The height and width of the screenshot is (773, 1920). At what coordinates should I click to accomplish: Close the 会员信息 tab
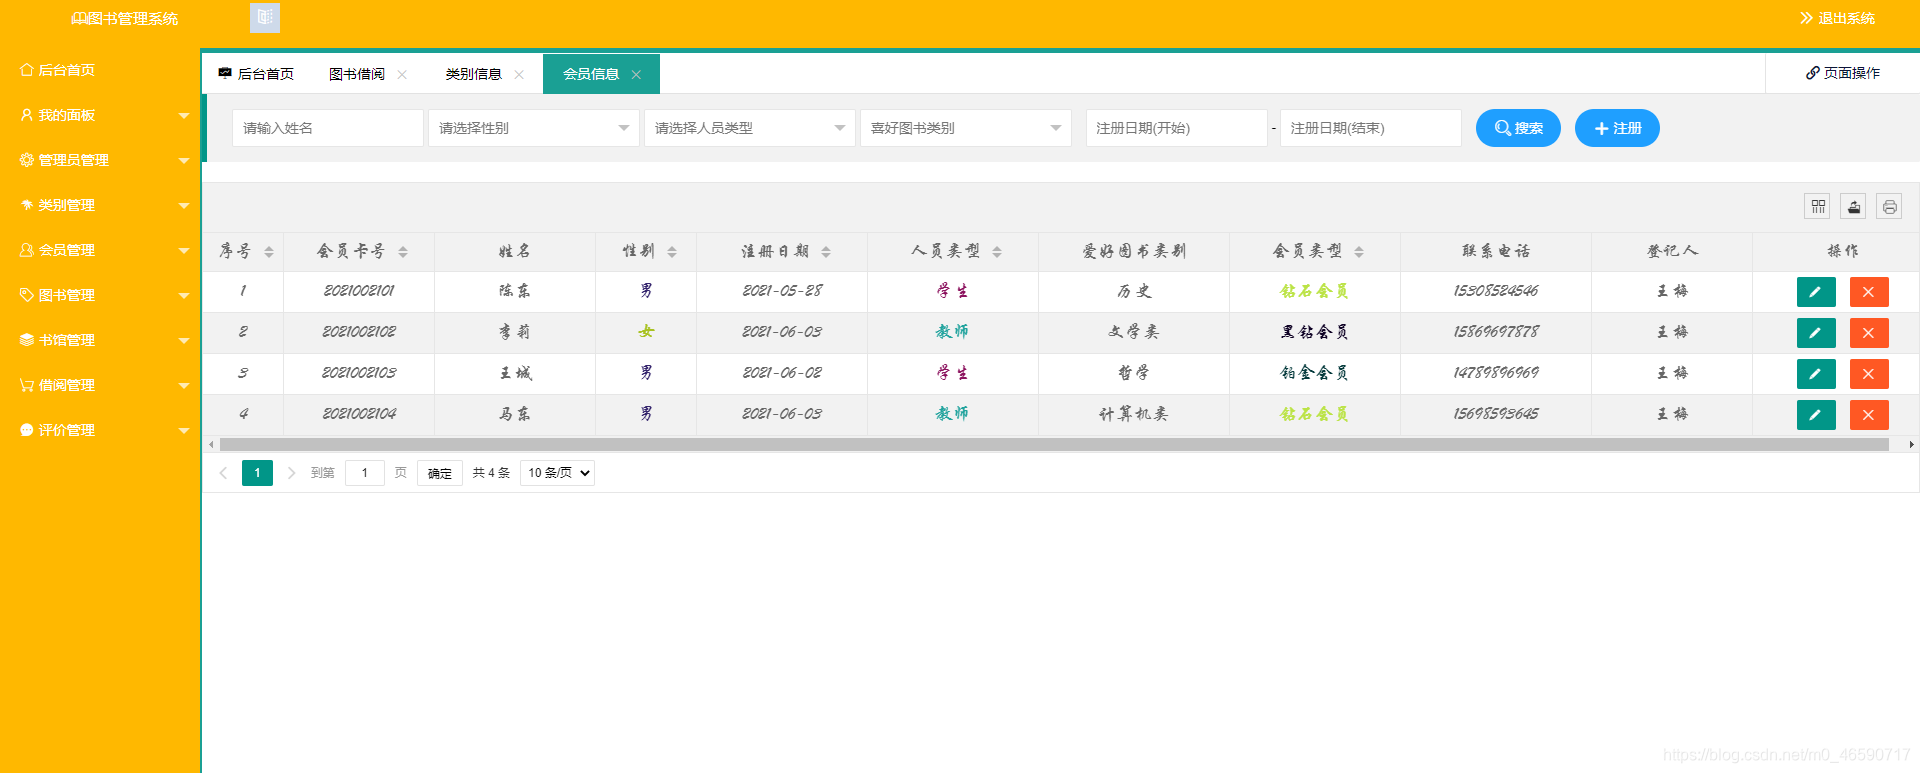coord(636,74)
